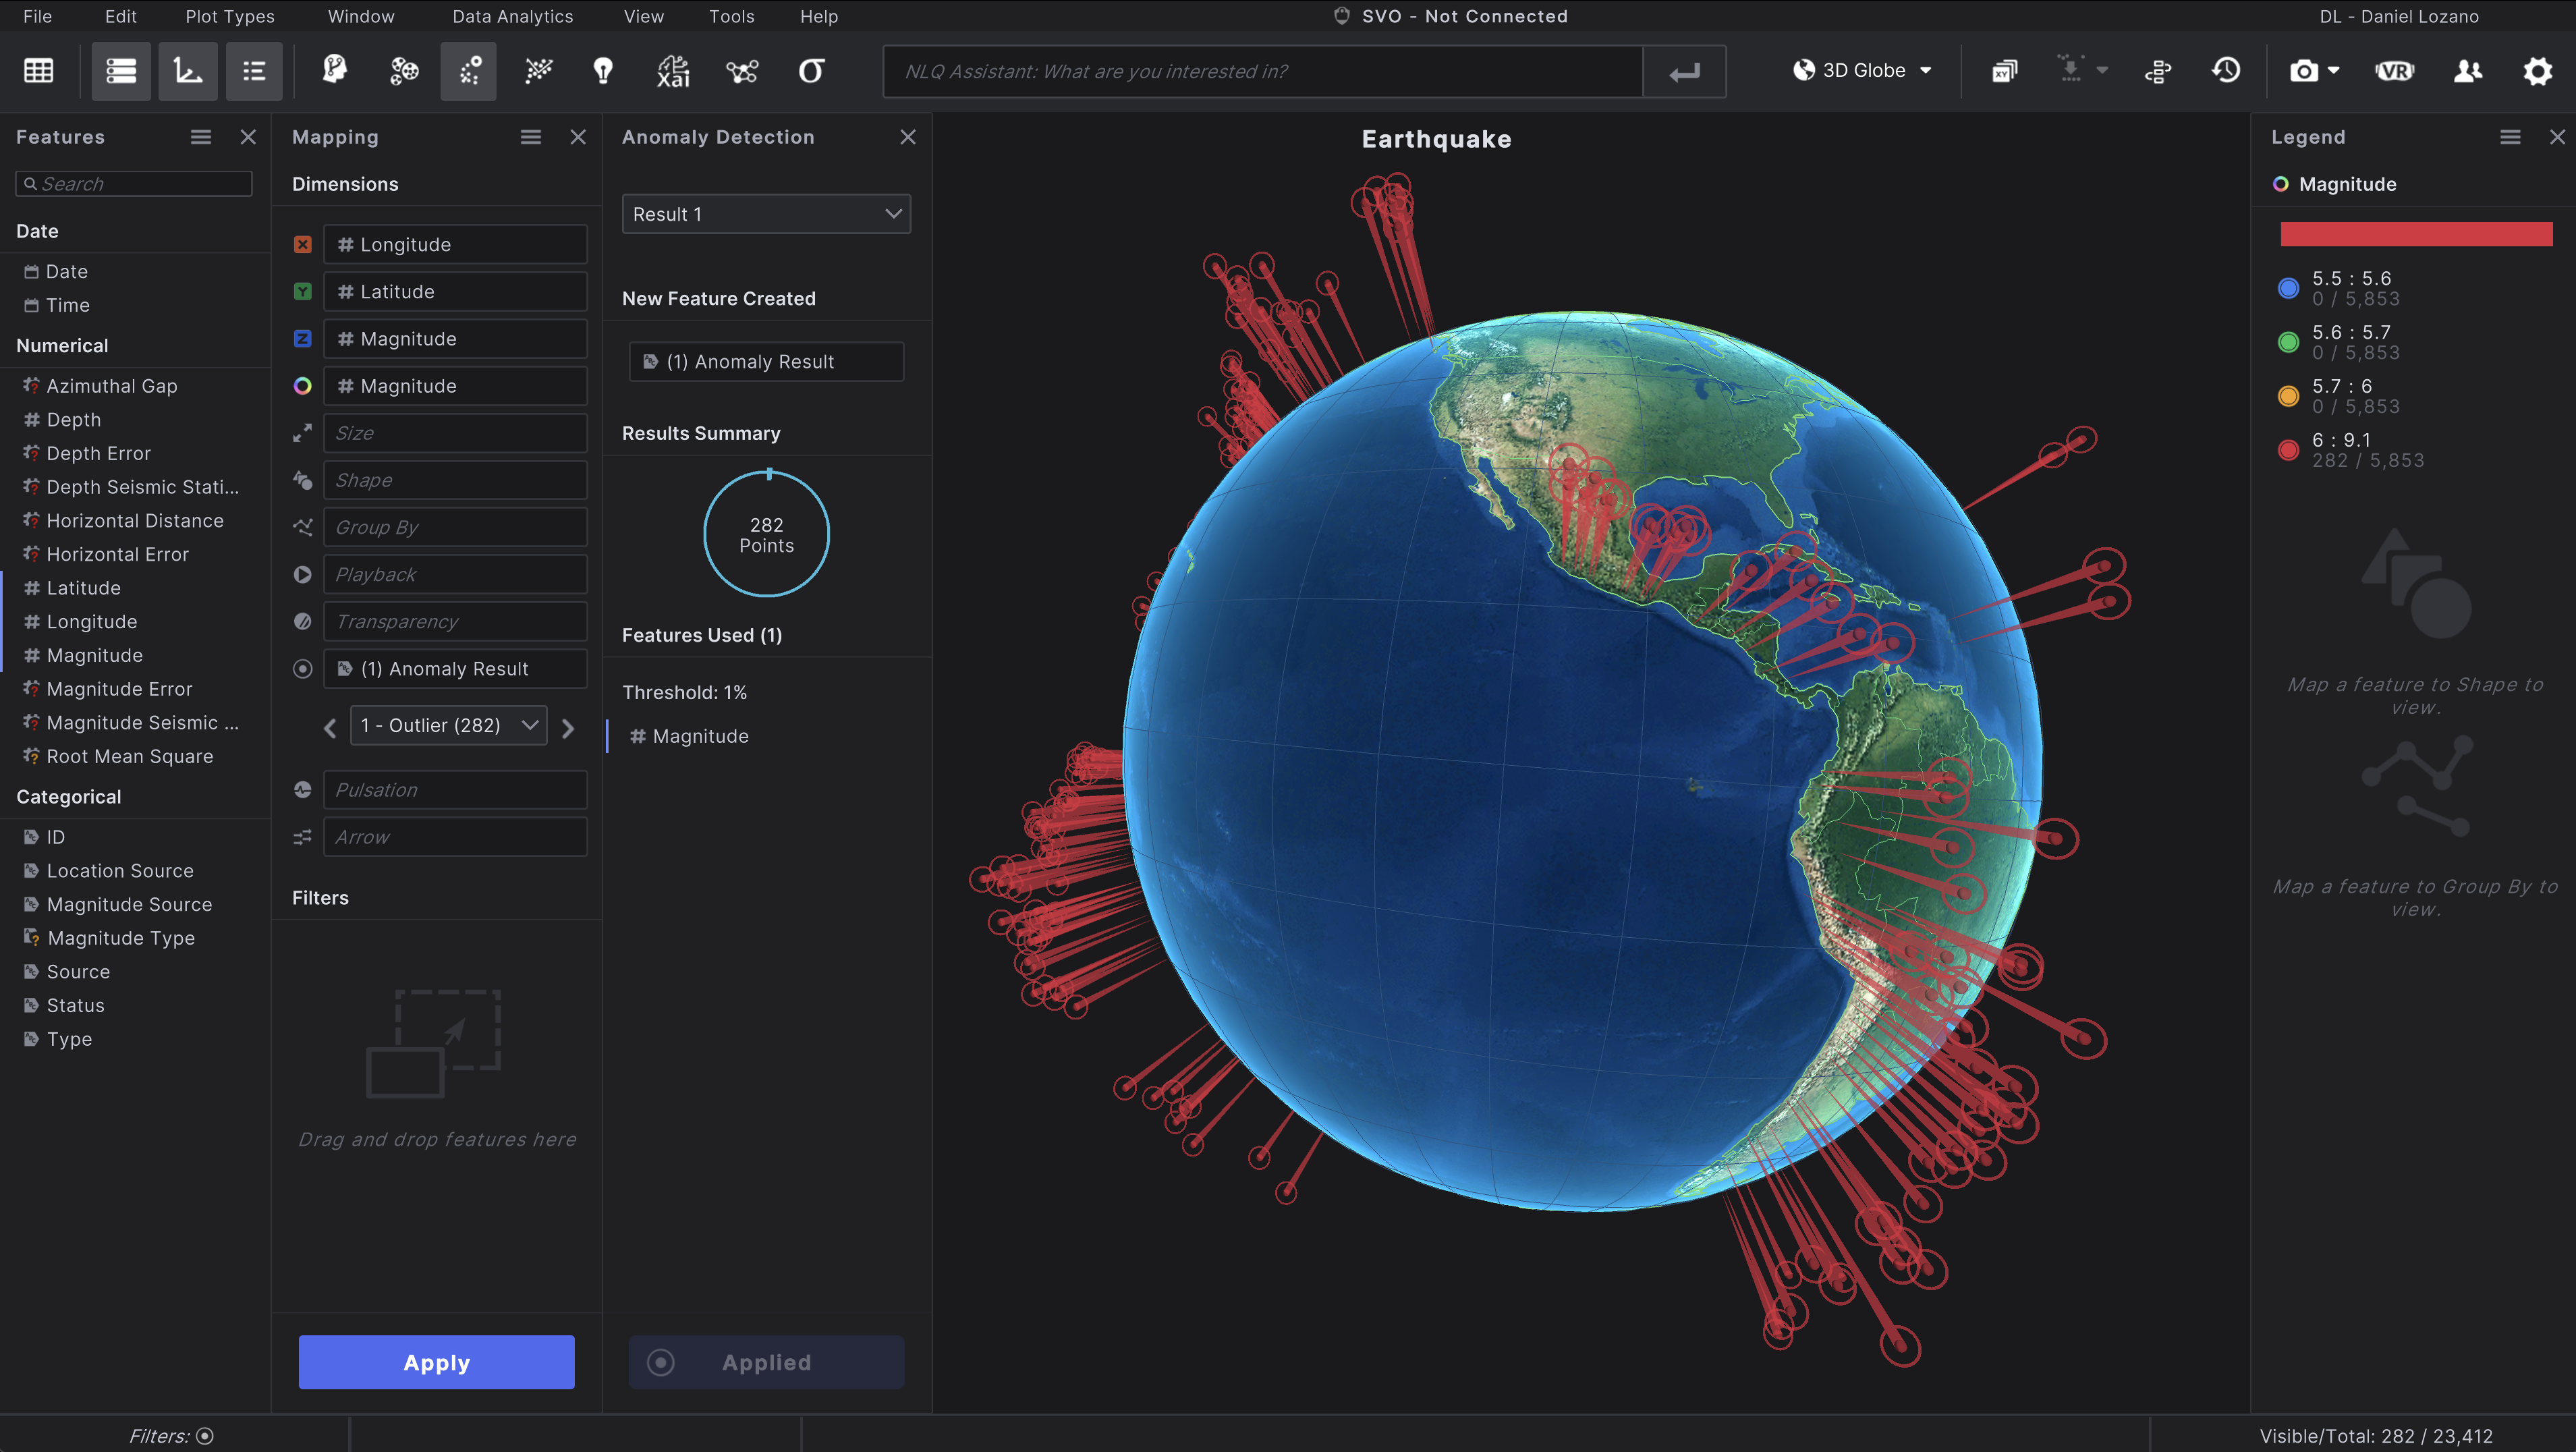Open the Data Analytics menu

click(513, 16)
